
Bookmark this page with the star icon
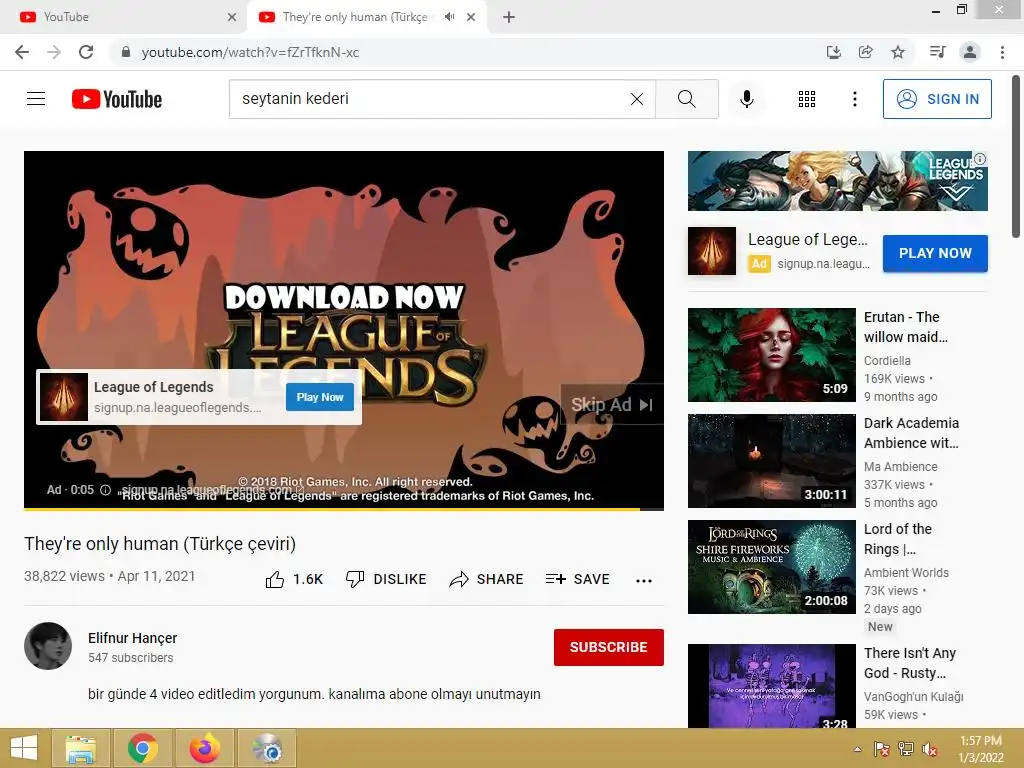898,52
